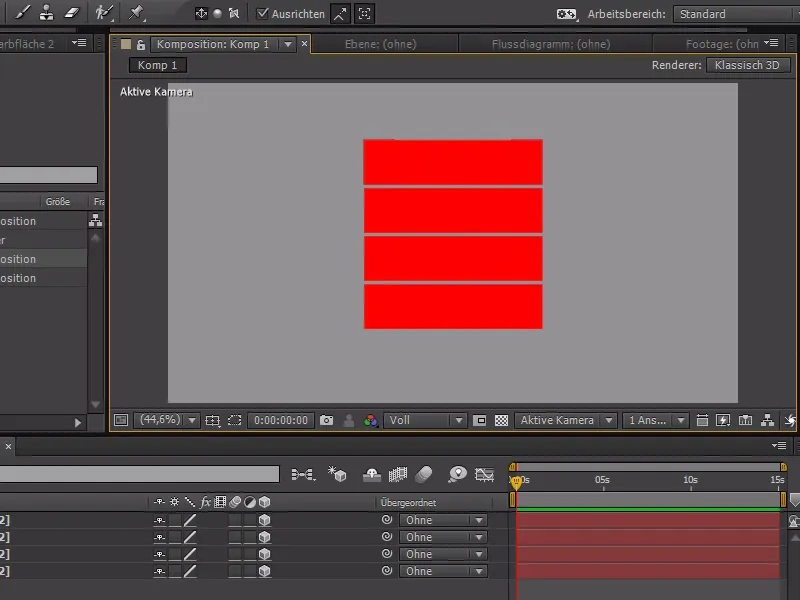Image resolution: width=800 pixels, height=600 pixels.
Task: Toggle the transparency grid icon
Action: (x=501, y=421)
